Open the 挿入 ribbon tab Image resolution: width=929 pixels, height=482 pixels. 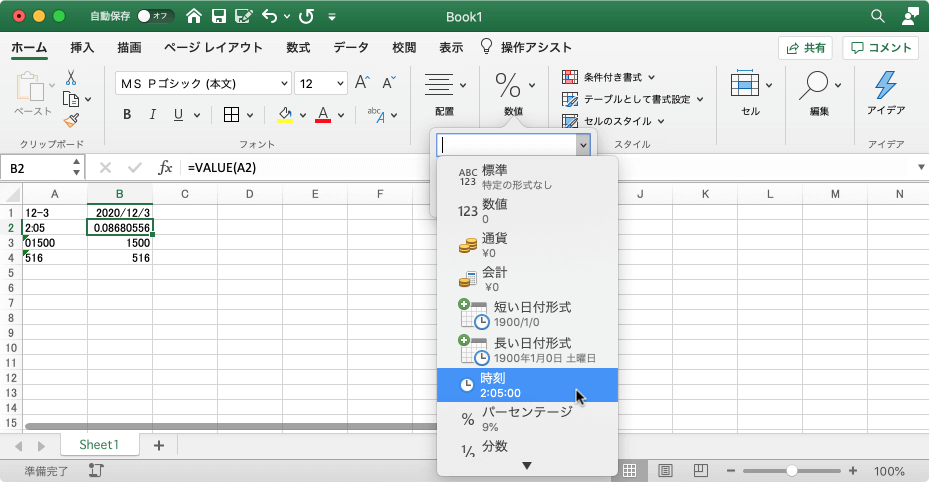[x=82, y=47]
